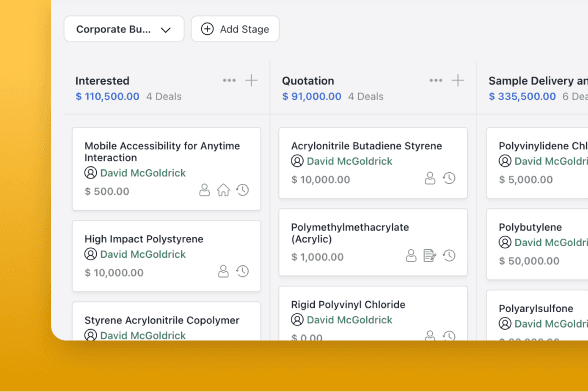Screen dimensions: 588x392
Task: Click the notes icon on the Polymethylmethacrylate card
Action: (x=430, y=256)
